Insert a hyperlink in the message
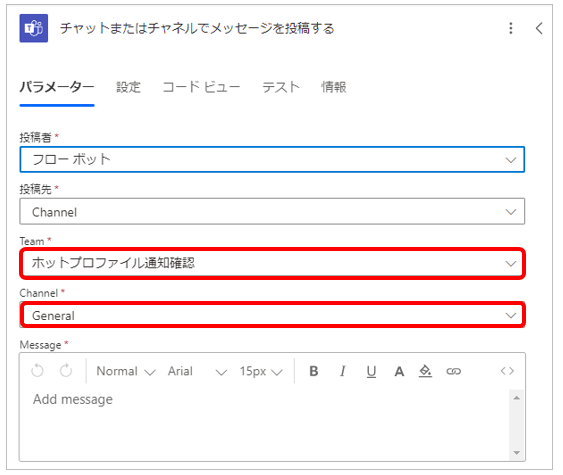This screenshot has width=563, height=475. click(x=453, y=371)
